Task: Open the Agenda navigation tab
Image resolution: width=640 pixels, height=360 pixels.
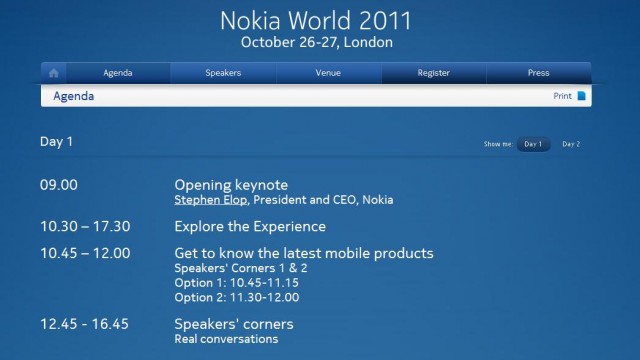Action: coord(118,73)
